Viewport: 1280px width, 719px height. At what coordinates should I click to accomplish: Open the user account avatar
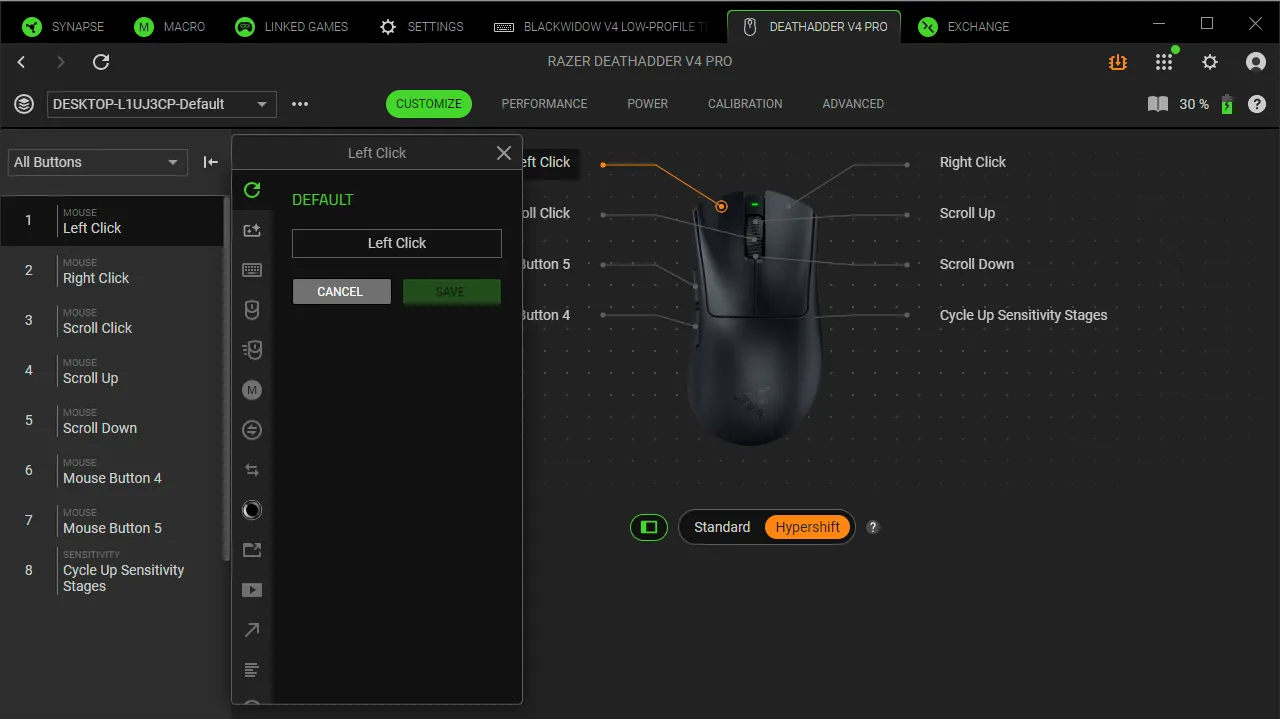click(1256, 62)
